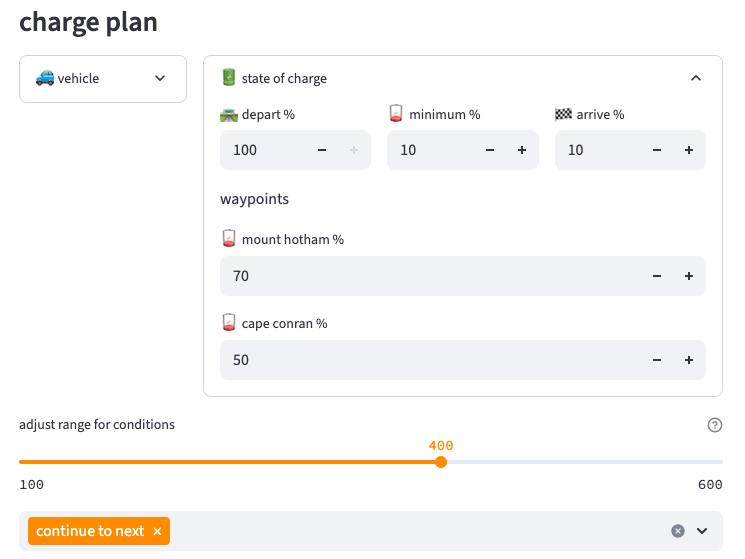Decrease mount hotham % with minus
745x559 pixels.
[657, 276]
